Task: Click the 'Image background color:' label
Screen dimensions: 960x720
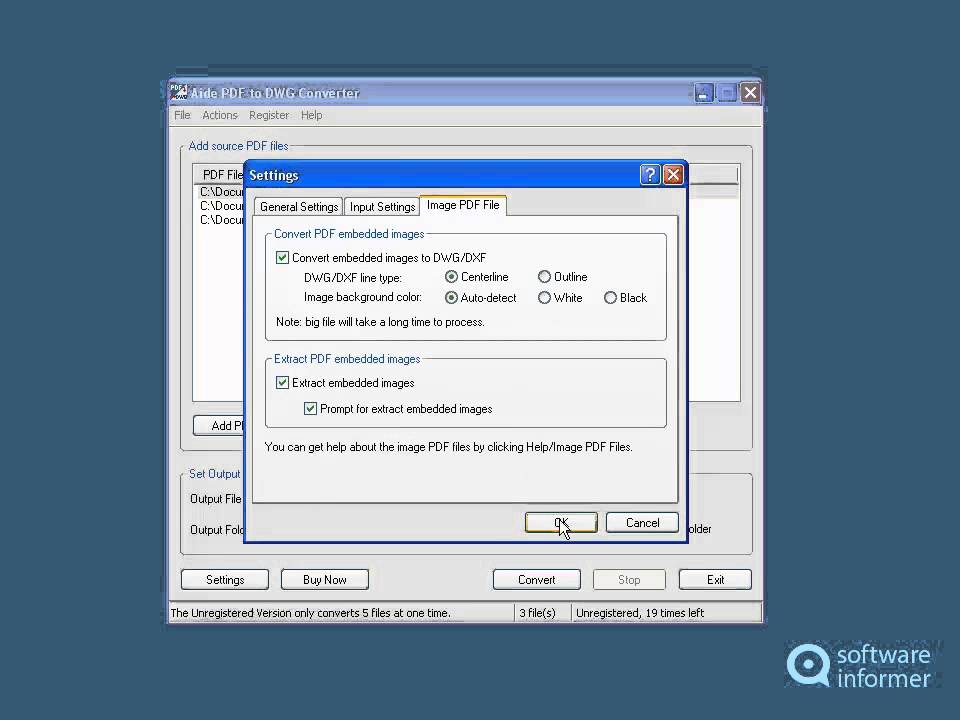Action: [362, 297]
